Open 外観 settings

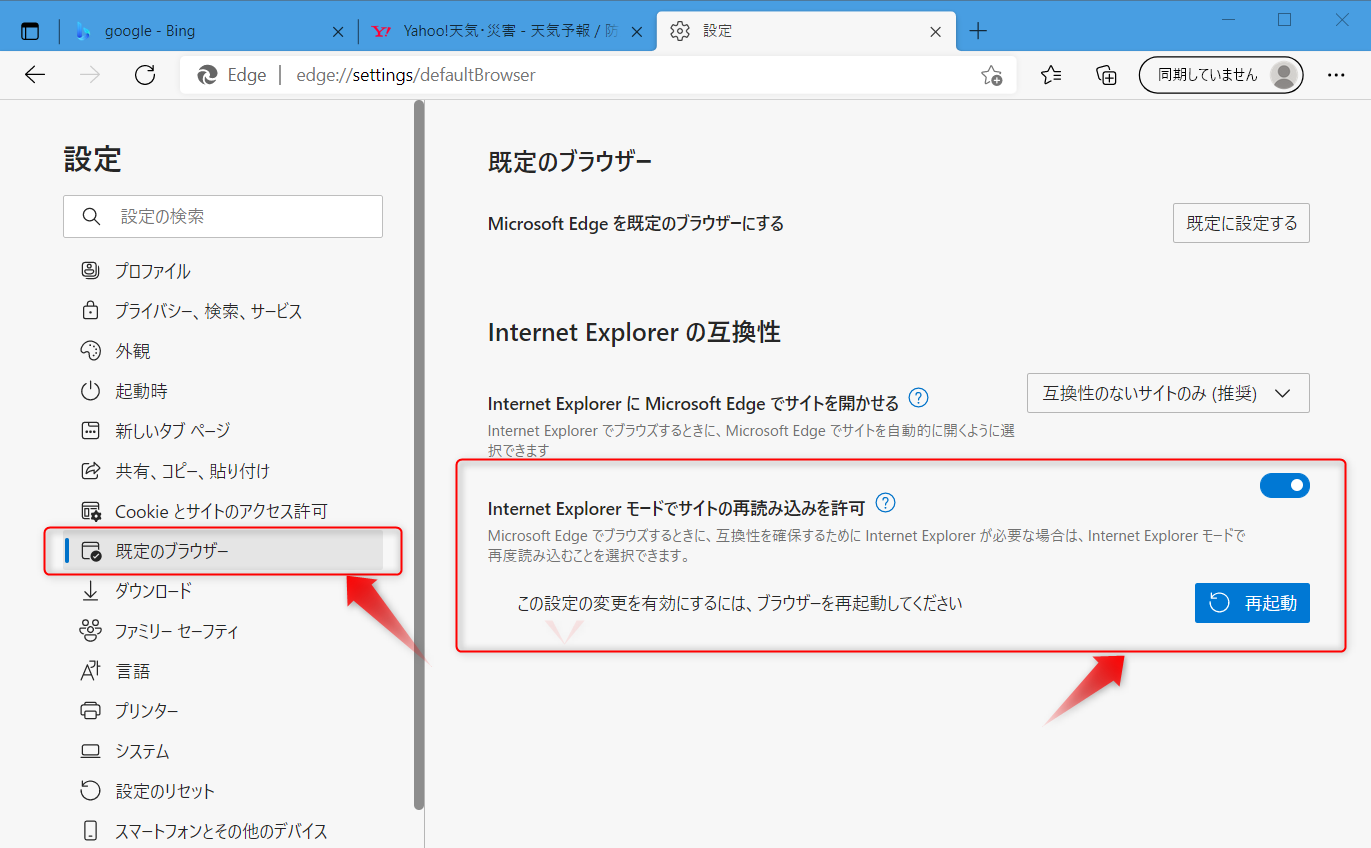pyautogui.click(x=223, y=351)
